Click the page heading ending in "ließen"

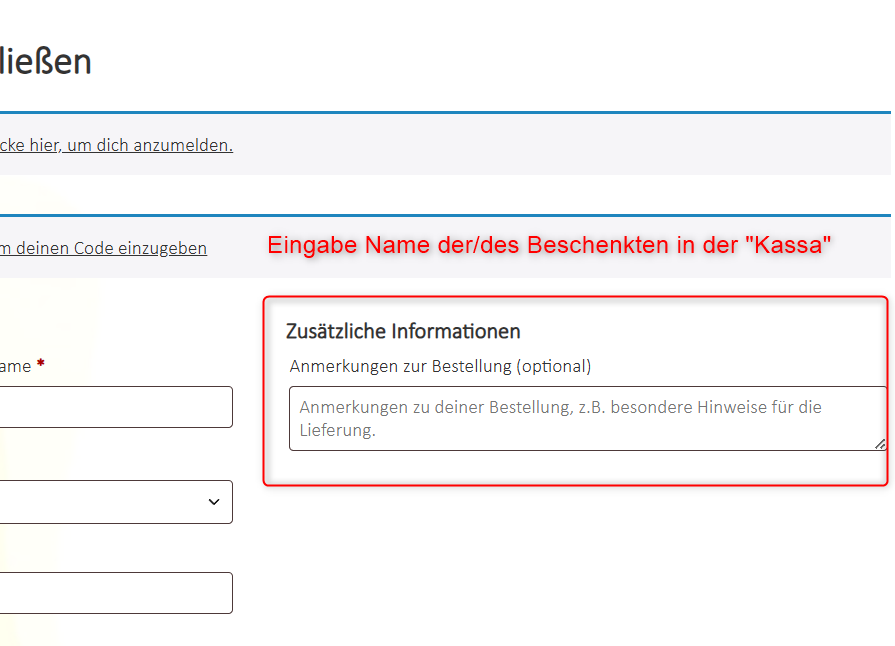point(46,62)
